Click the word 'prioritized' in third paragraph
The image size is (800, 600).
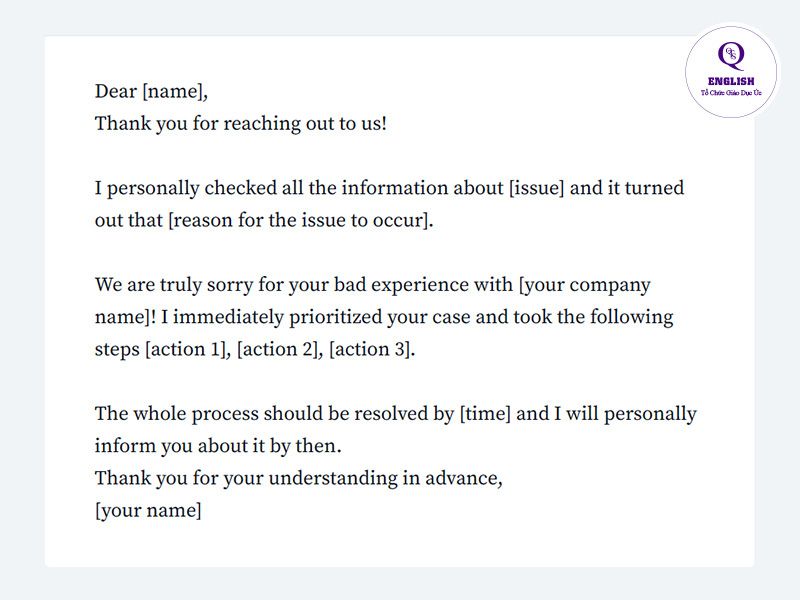[335, 317]
